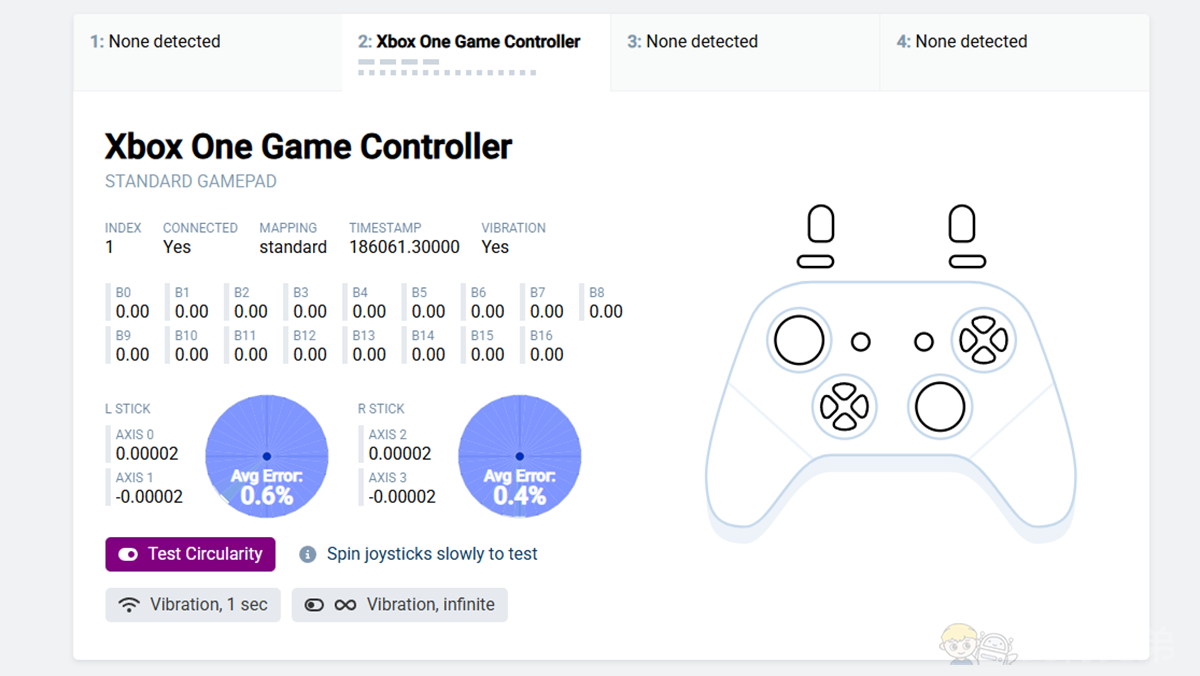Click the small left center button on diagram
1200x676 pixels.
point(861,342)
